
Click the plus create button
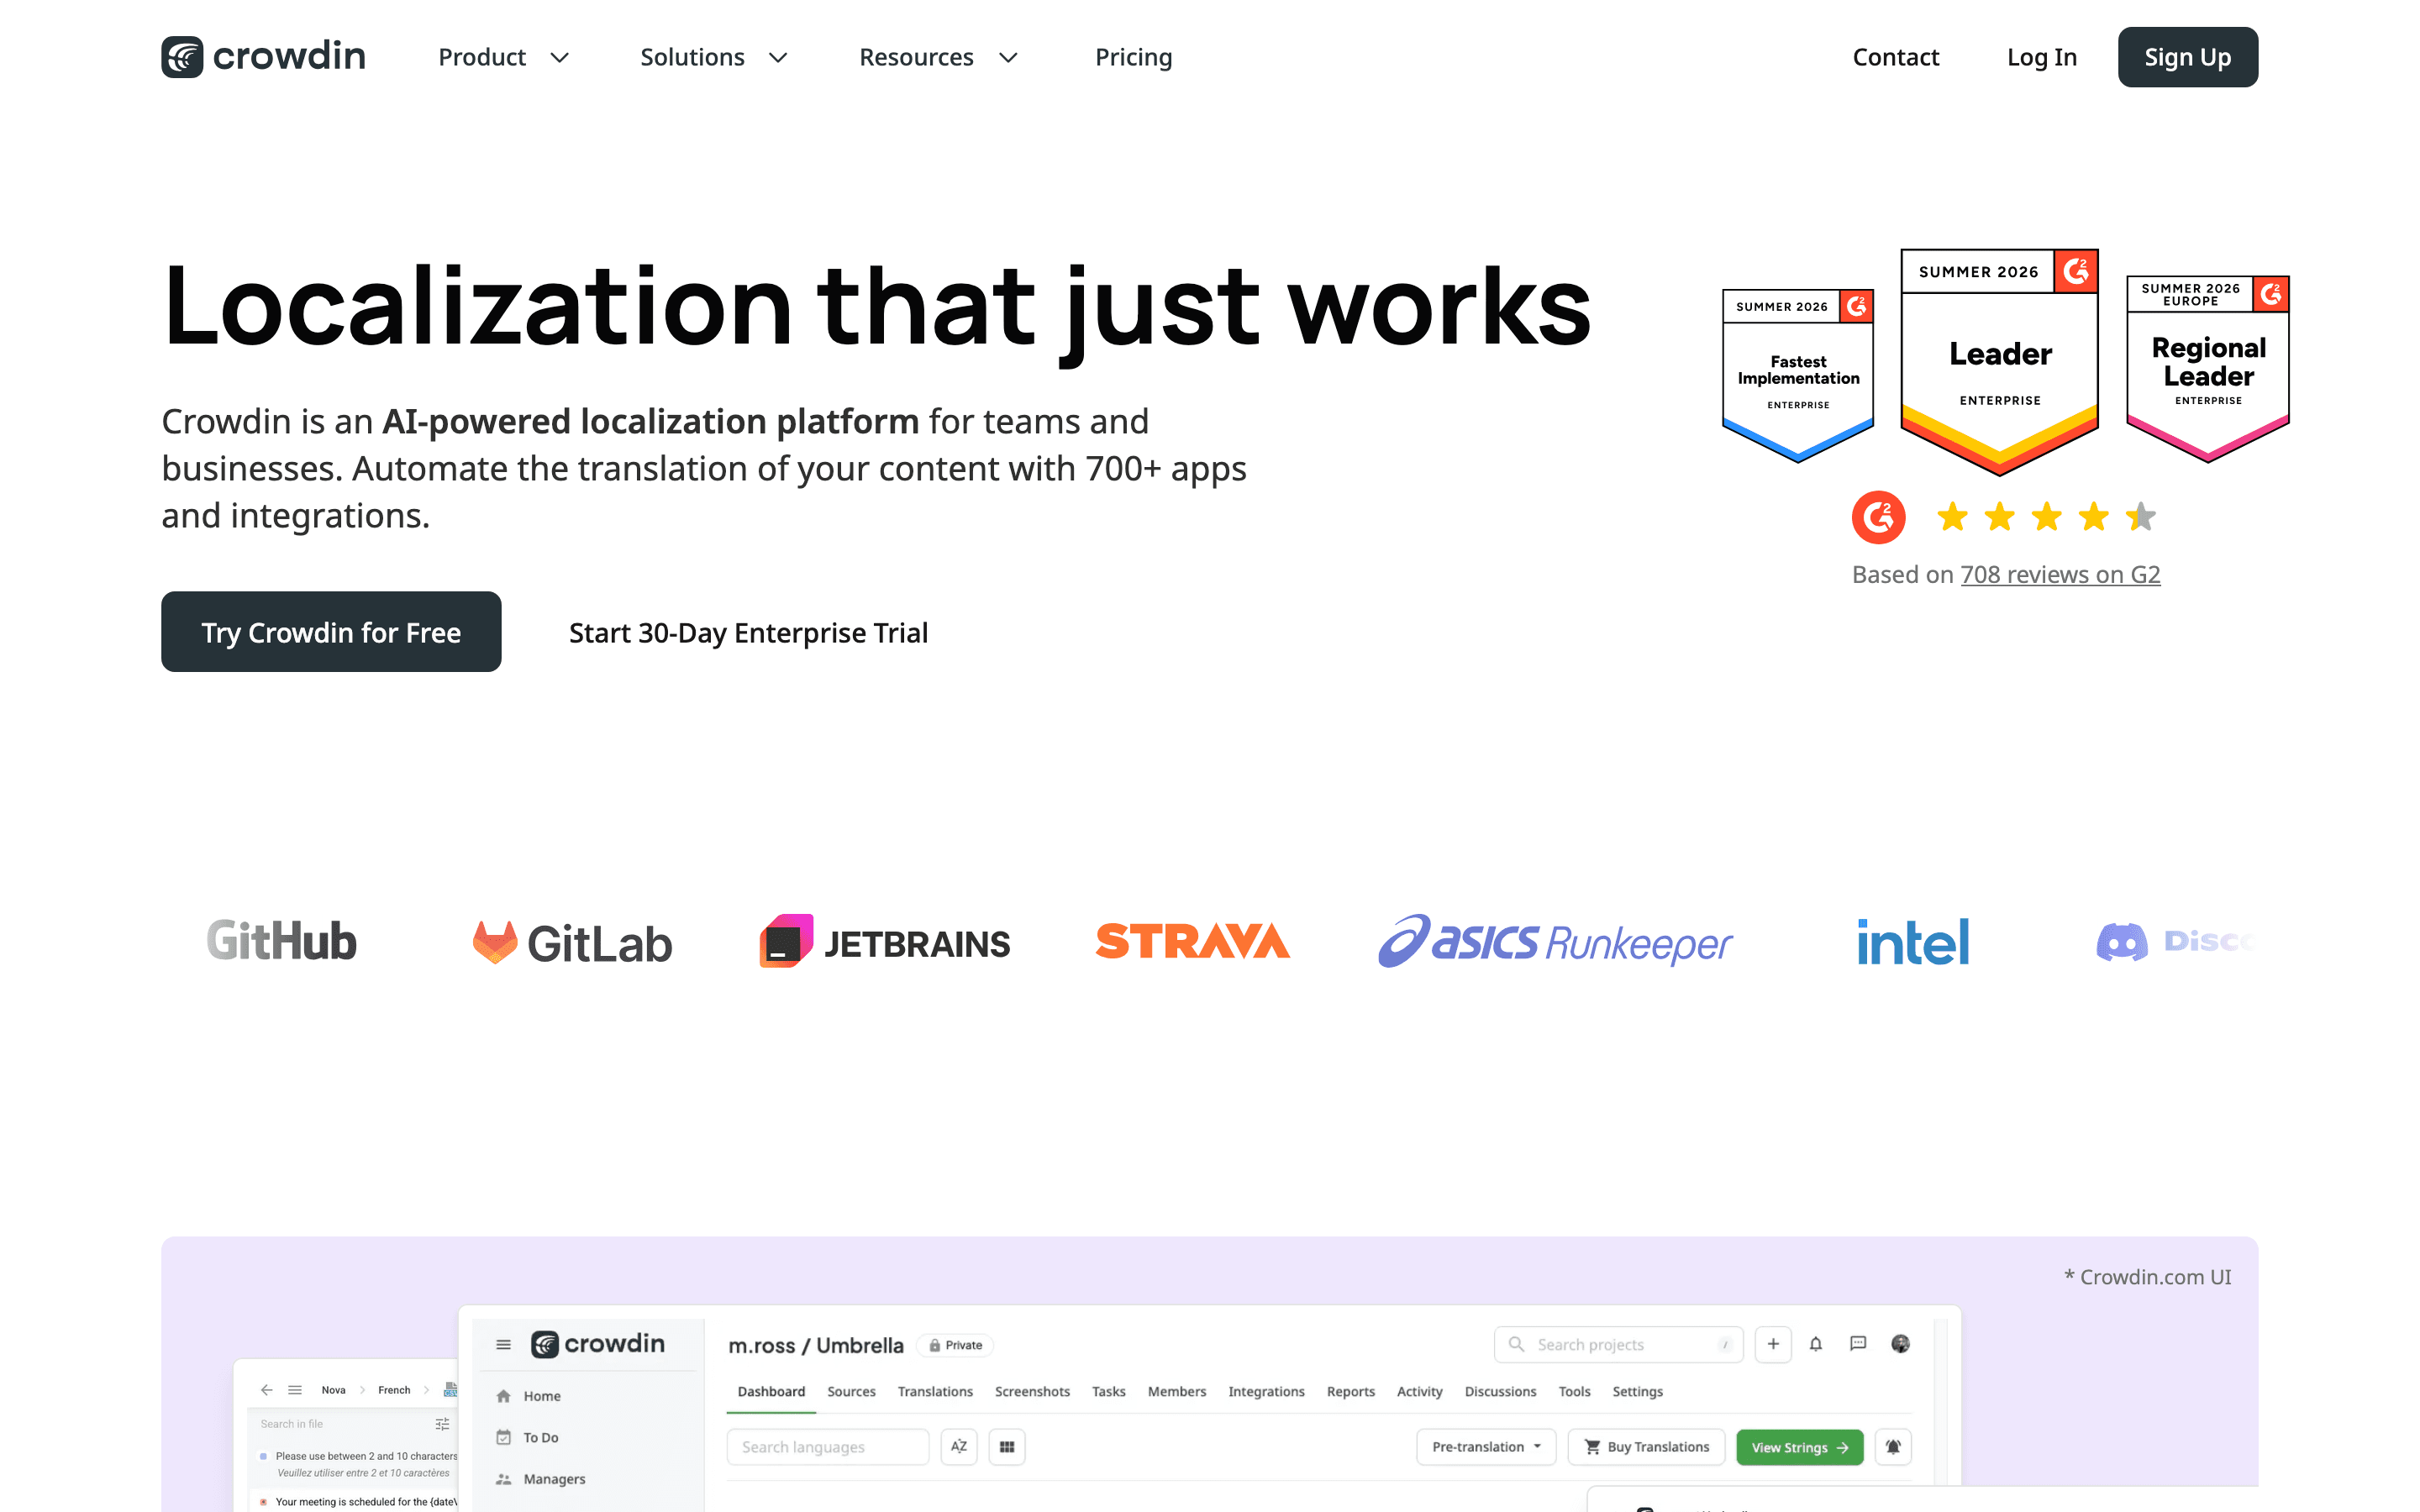coord(1773,1344)
